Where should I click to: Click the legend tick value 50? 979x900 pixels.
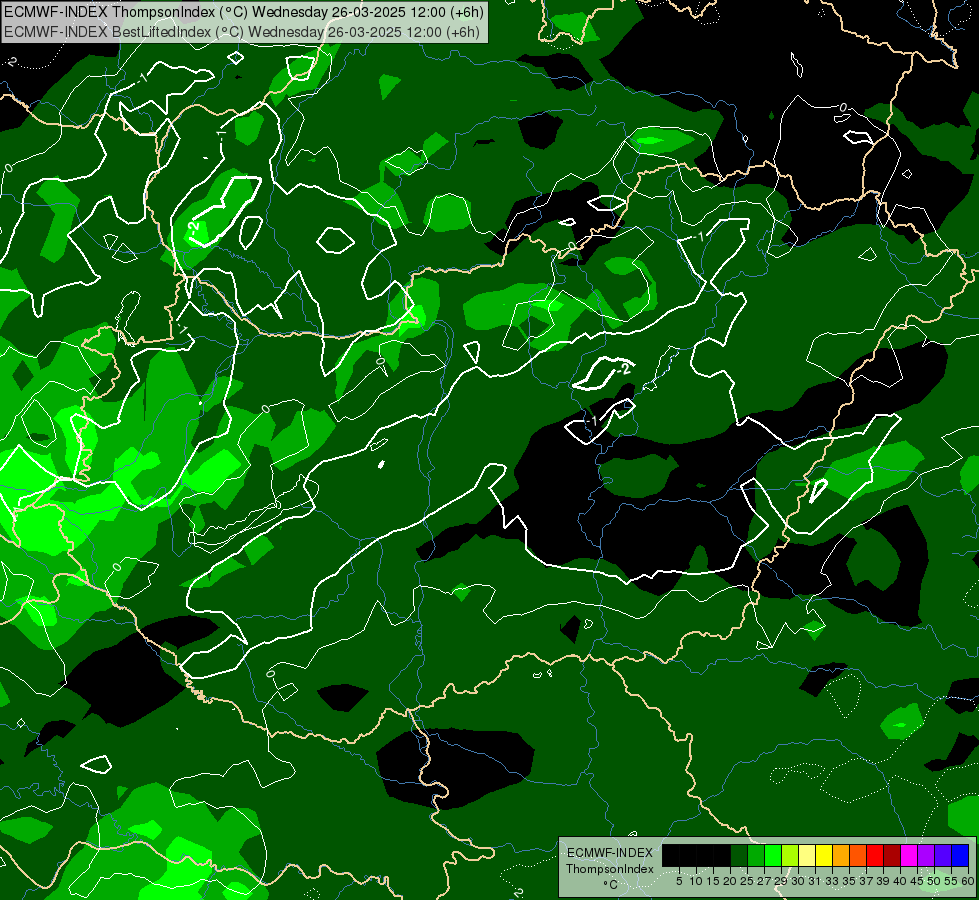[x=933, y=881]
